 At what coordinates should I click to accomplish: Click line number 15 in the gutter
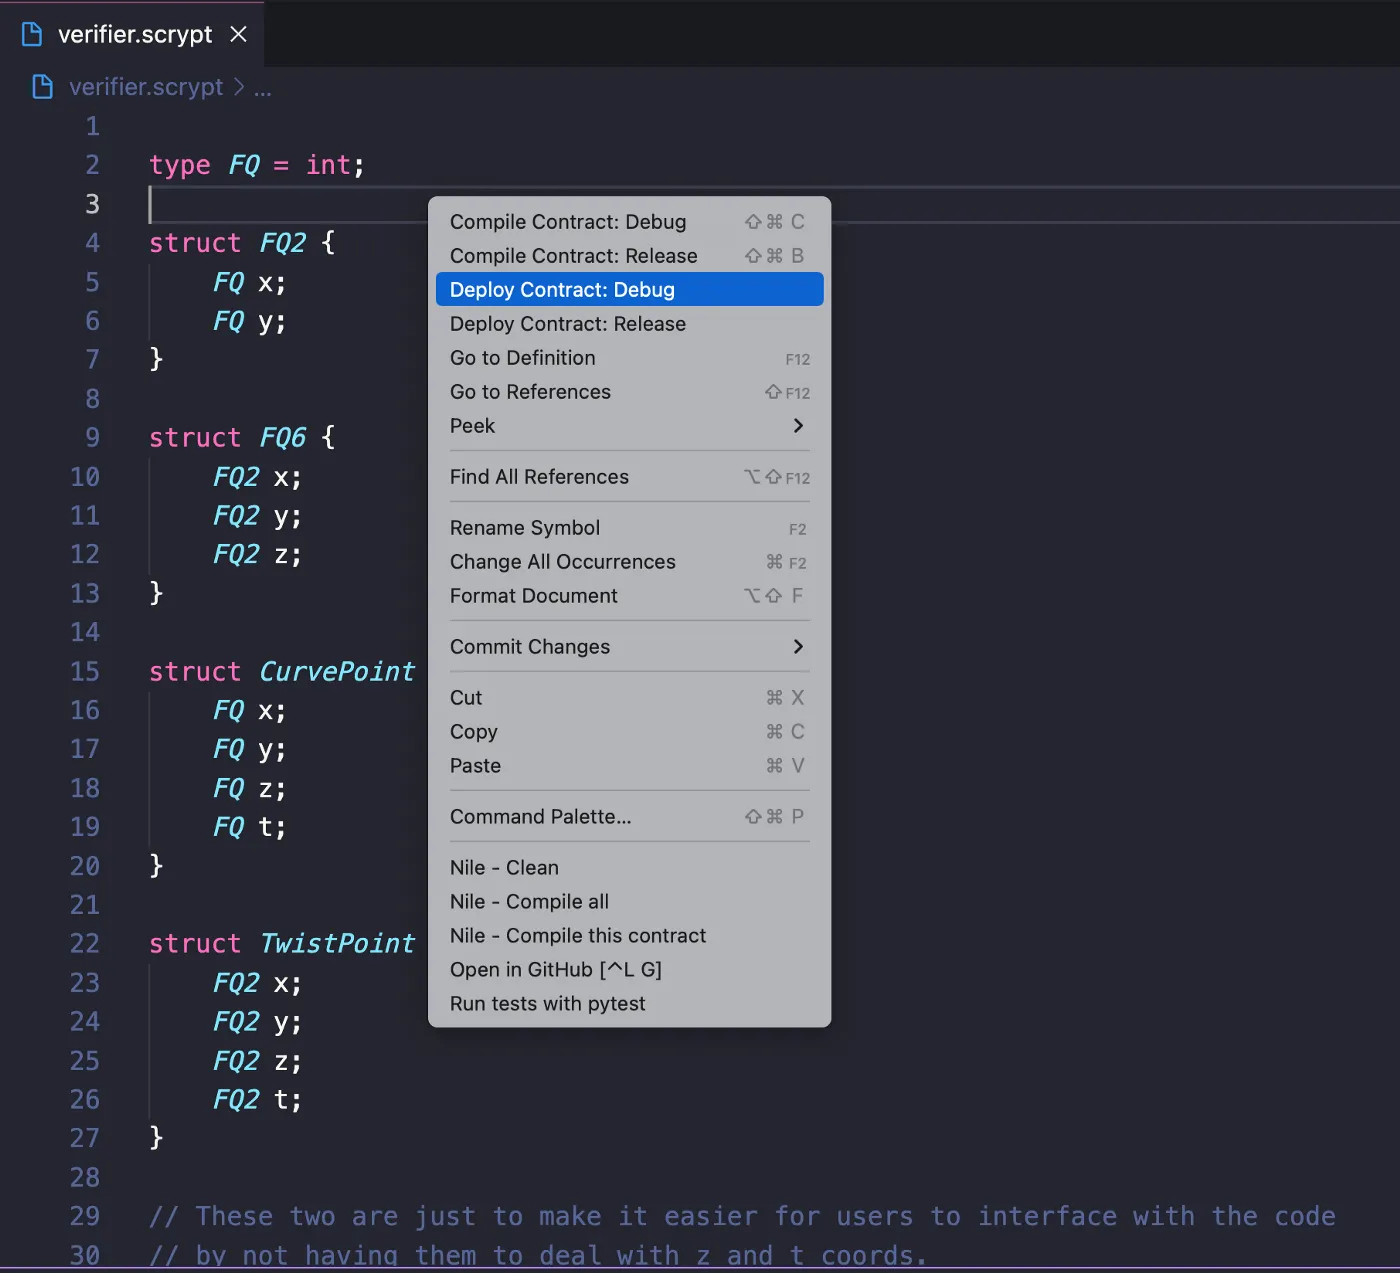click(x=85, y=671)
